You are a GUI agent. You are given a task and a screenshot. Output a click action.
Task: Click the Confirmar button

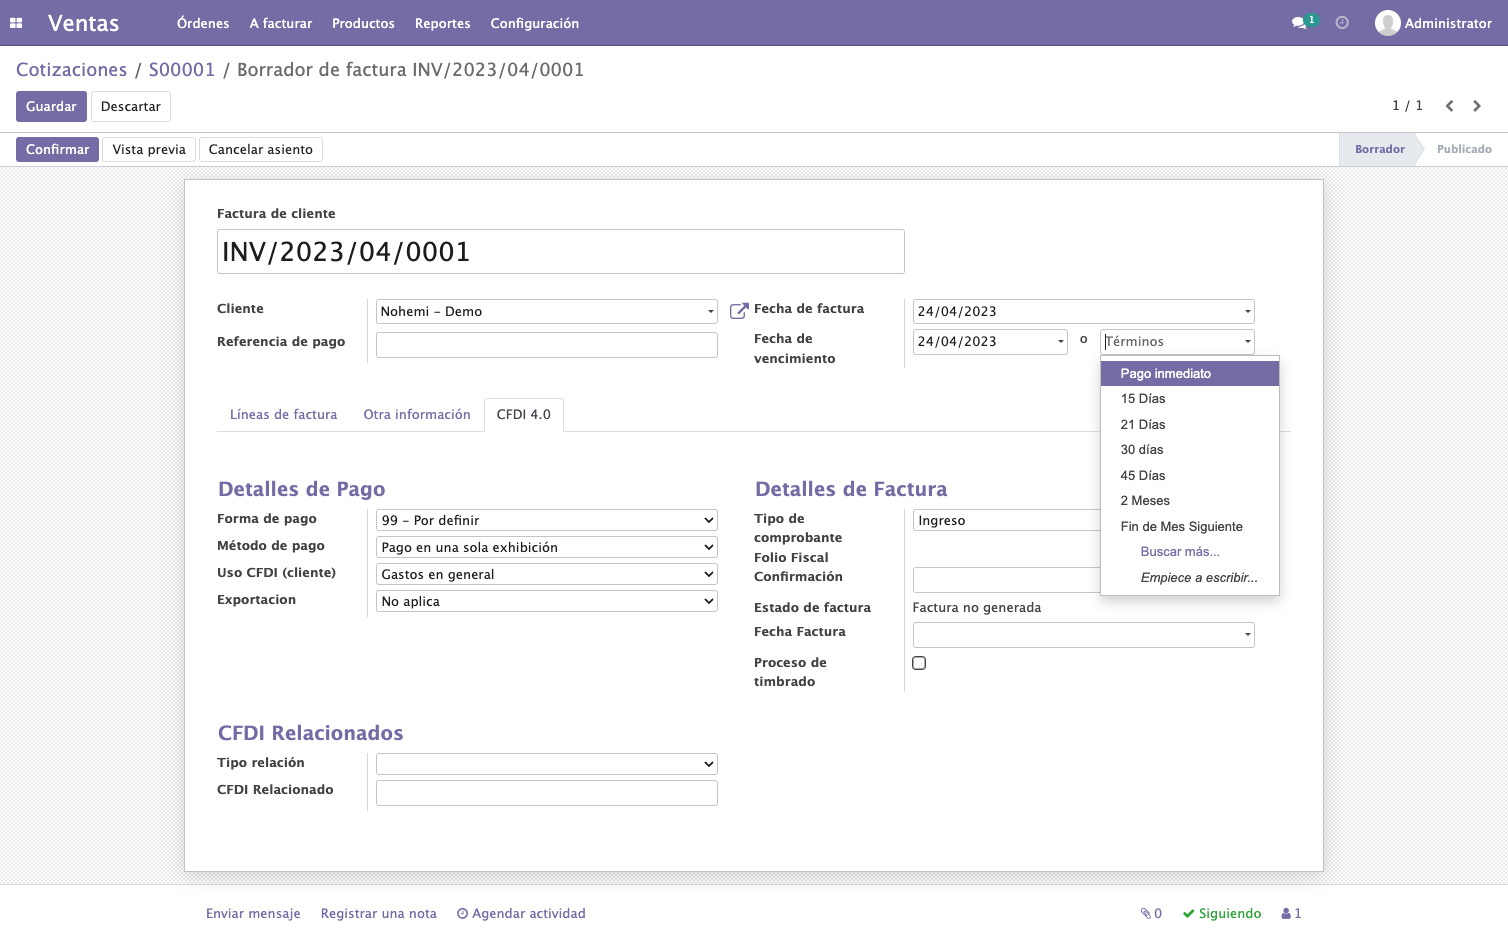57,149
